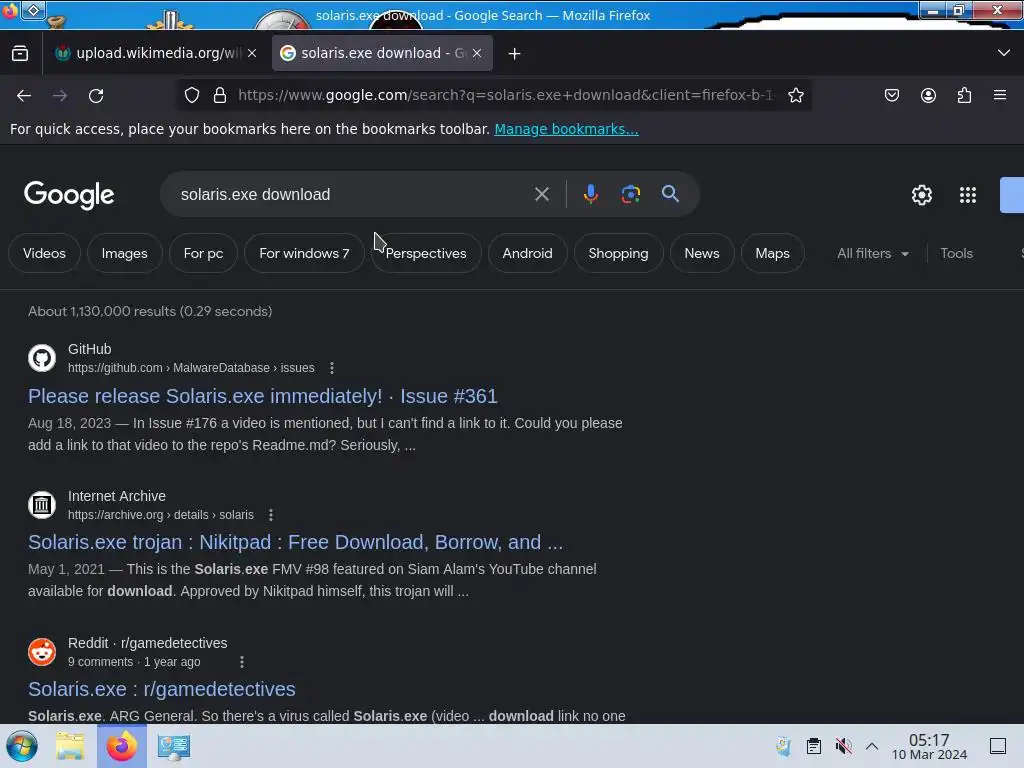Go back to previous page
Image resolution: width=1024 pixels, height=768 pixels.
(24, 95)
